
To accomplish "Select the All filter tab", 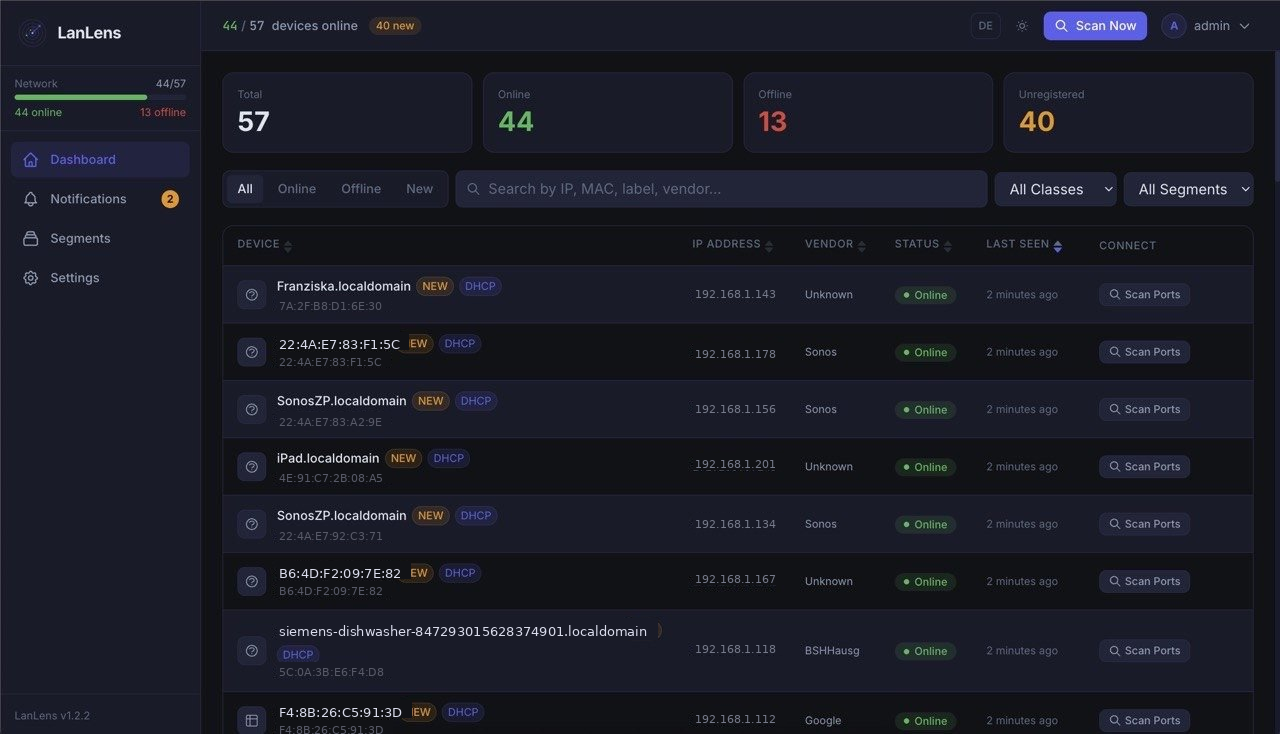I will tap(245, 189).
